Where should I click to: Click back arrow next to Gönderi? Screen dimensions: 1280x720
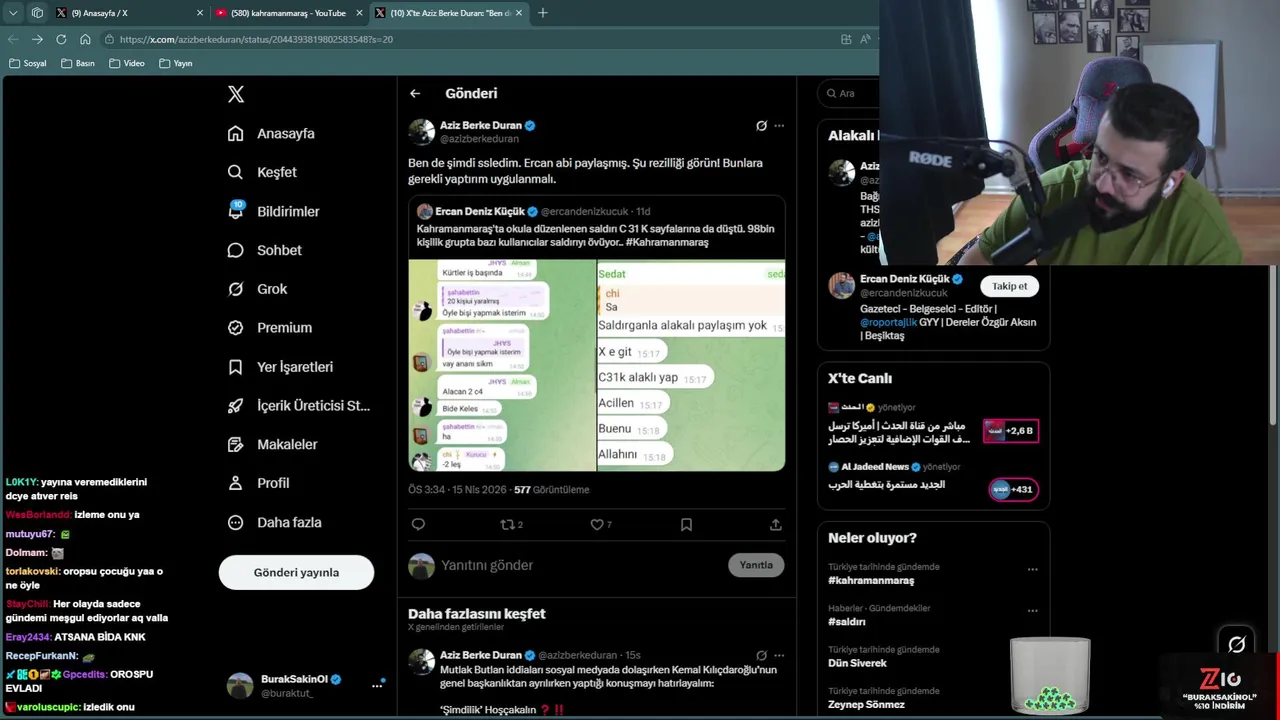pyautogui.click(x=415, y=93)
